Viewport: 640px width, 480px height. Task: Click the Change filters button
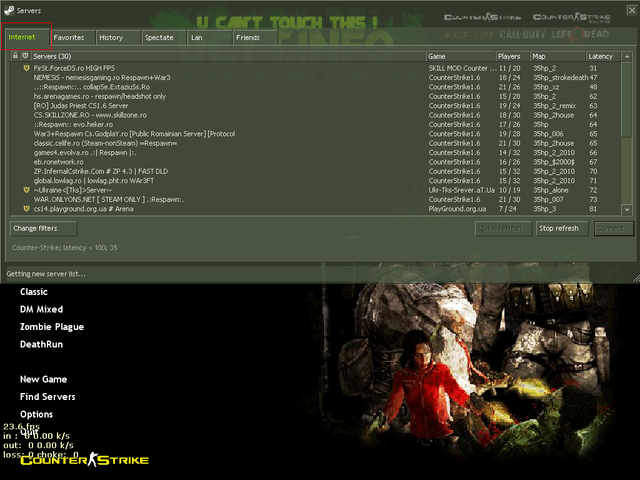click(x=43, y=228)
